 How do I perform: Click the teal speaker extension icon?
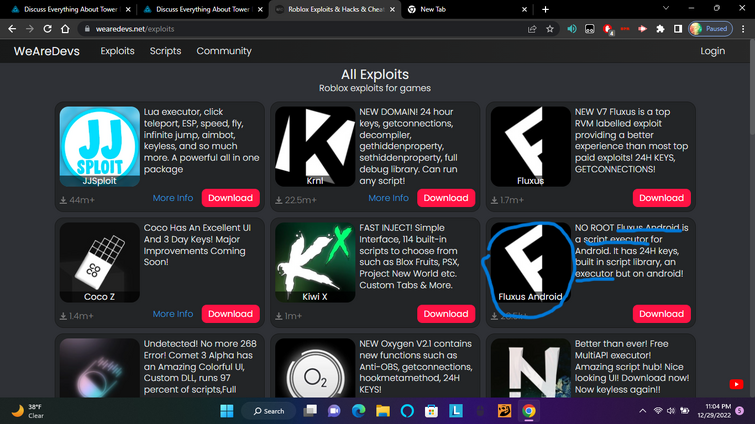[572, 29]
